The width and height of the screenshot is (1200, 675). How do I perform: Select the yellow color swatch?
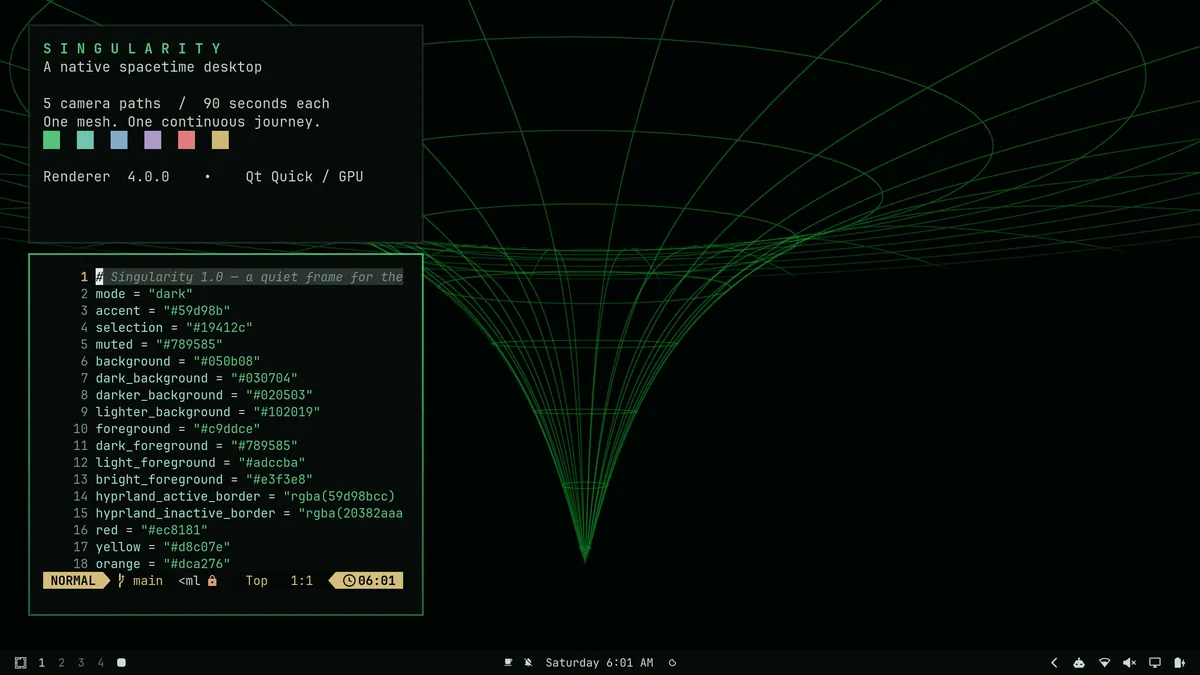(x=220, y=140)
